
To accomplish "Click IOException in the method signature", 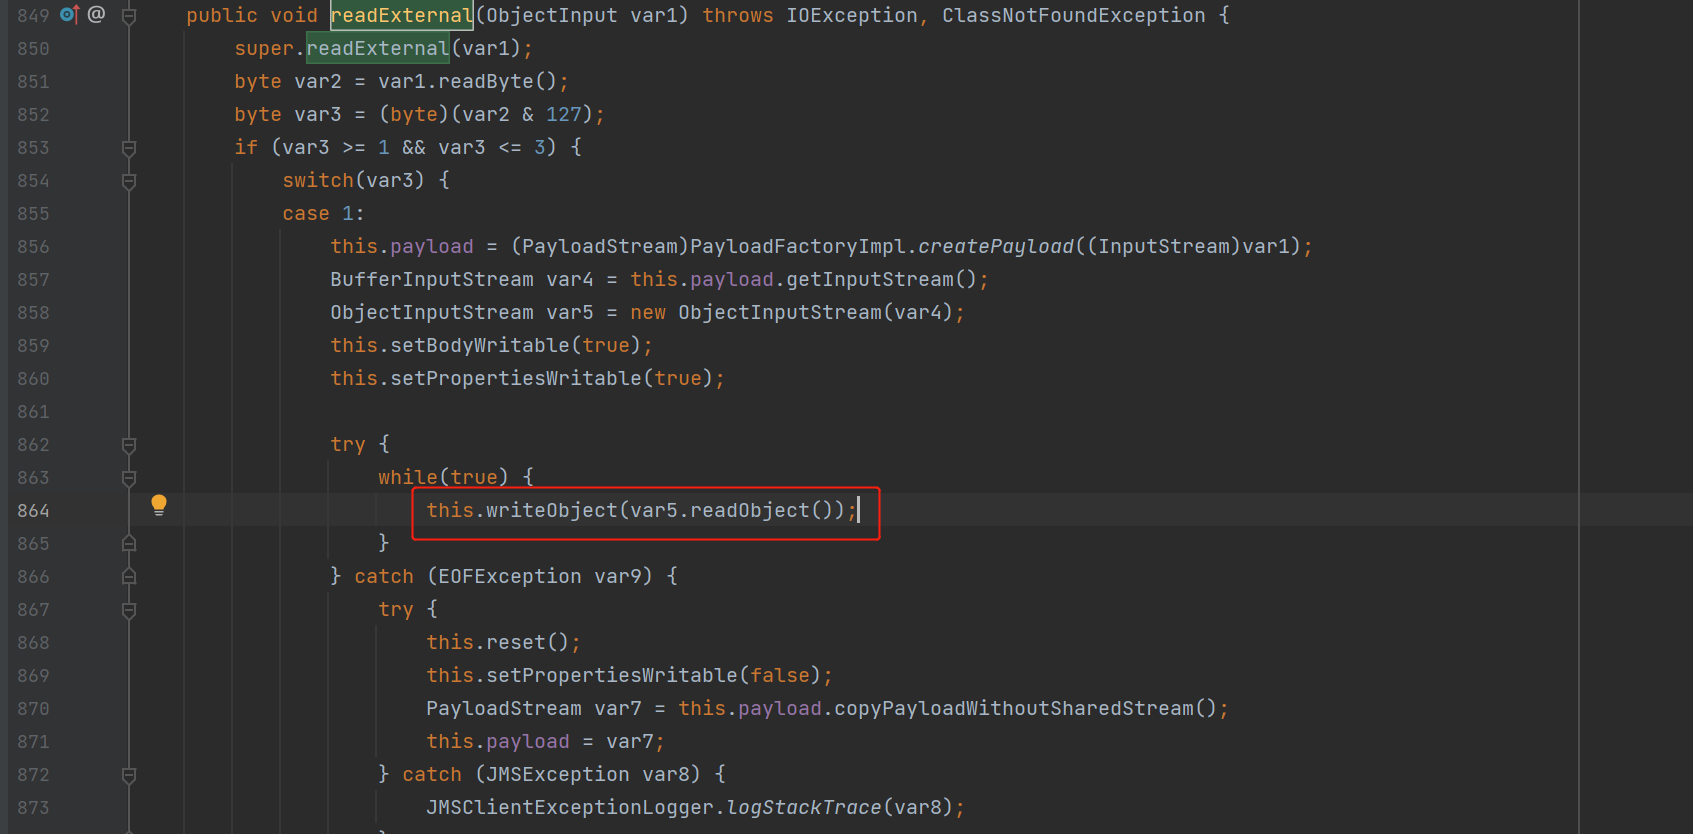I will (851, 16).
